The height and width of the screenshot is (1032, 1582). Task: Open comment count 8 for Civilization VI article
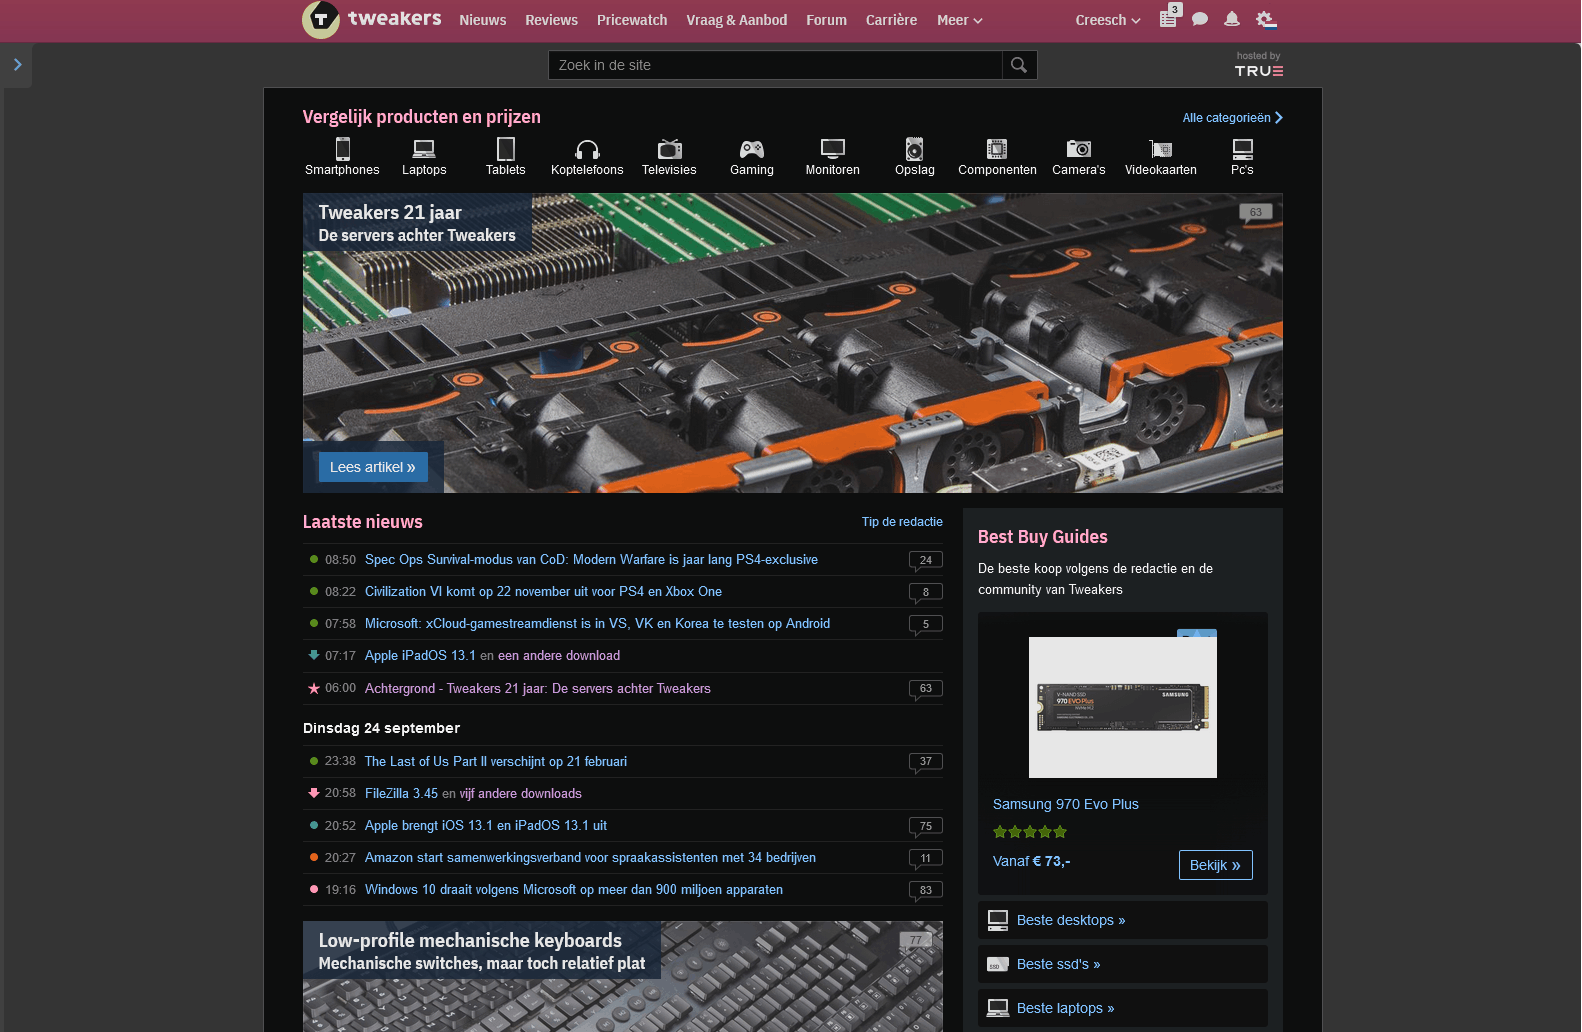pyautogui.click(x=926, y=592)
